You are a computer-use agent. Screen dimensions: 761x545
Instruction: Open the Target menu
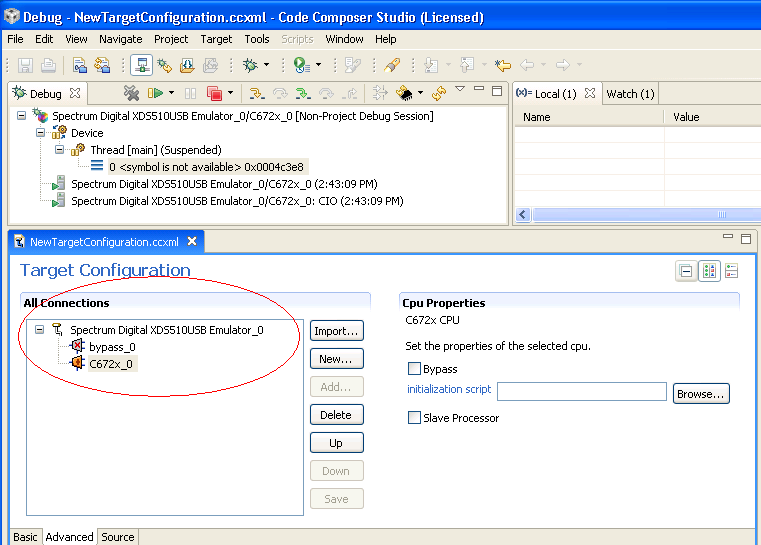tap(216, 39)
